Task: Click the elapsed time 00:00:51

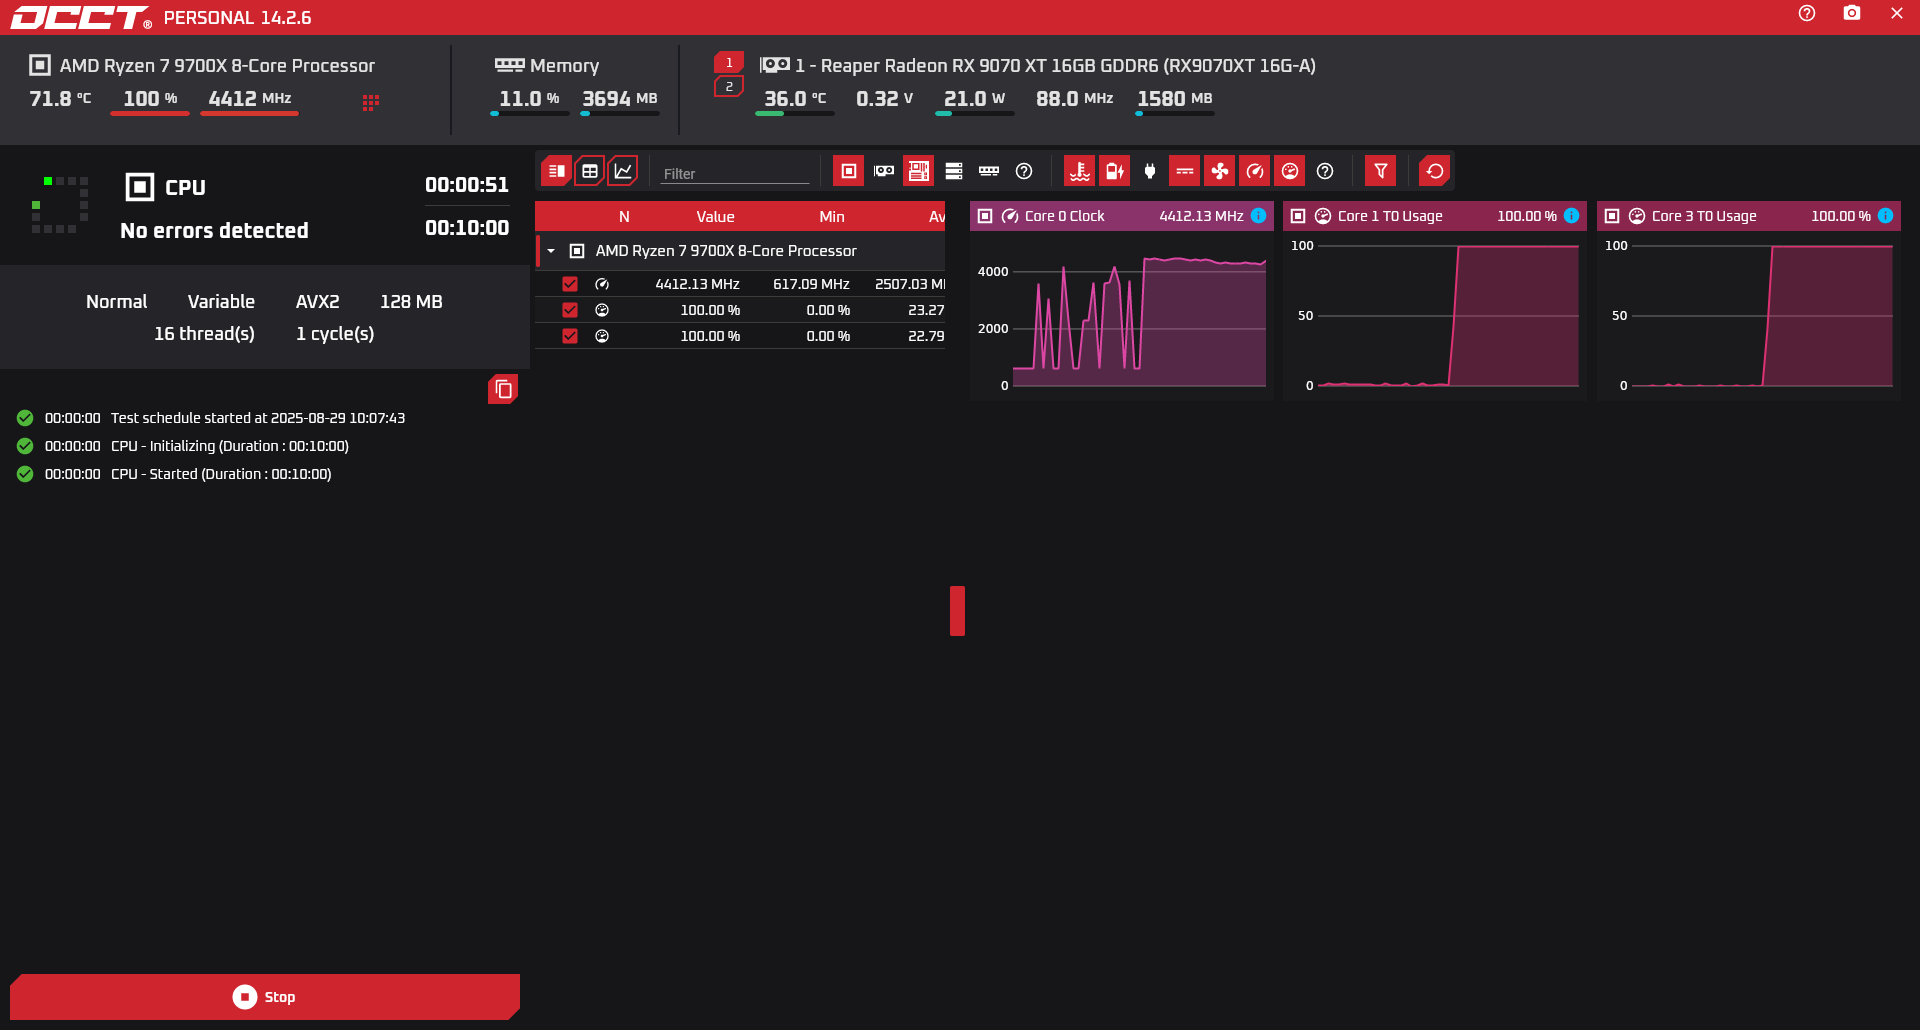Action: pos(467,184)
